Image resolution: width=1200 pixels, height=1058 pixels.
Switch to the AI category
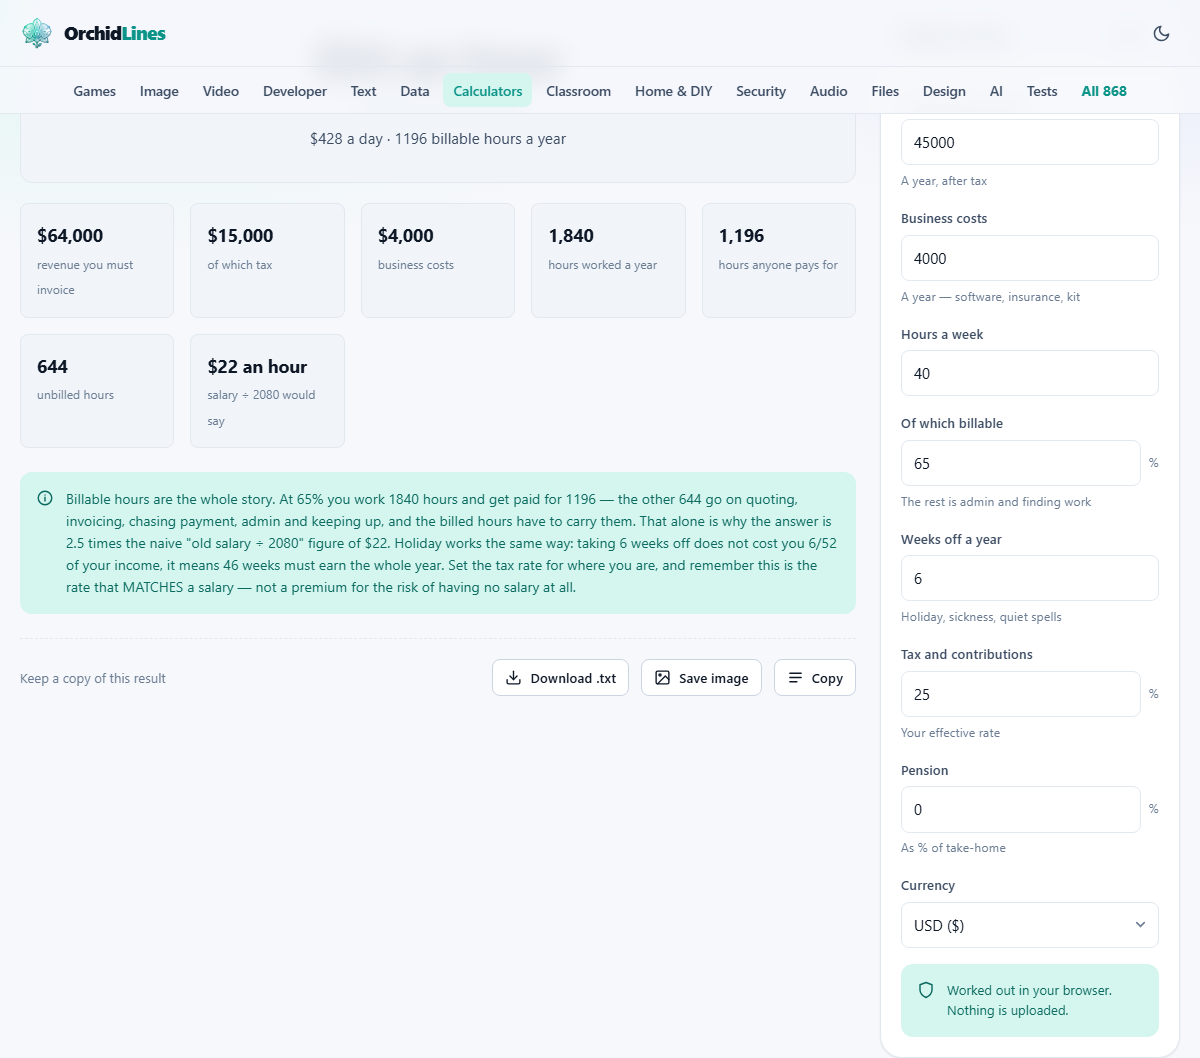pos(996,91)
